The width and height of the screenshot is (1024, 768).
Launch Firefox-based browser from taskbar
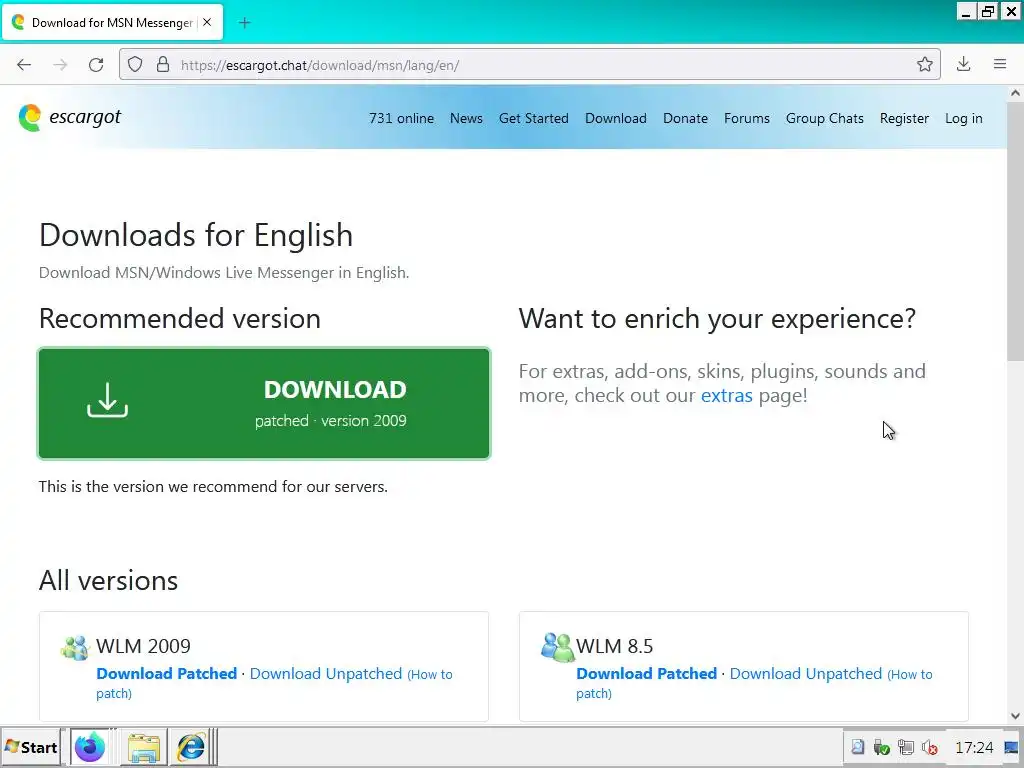89,747
